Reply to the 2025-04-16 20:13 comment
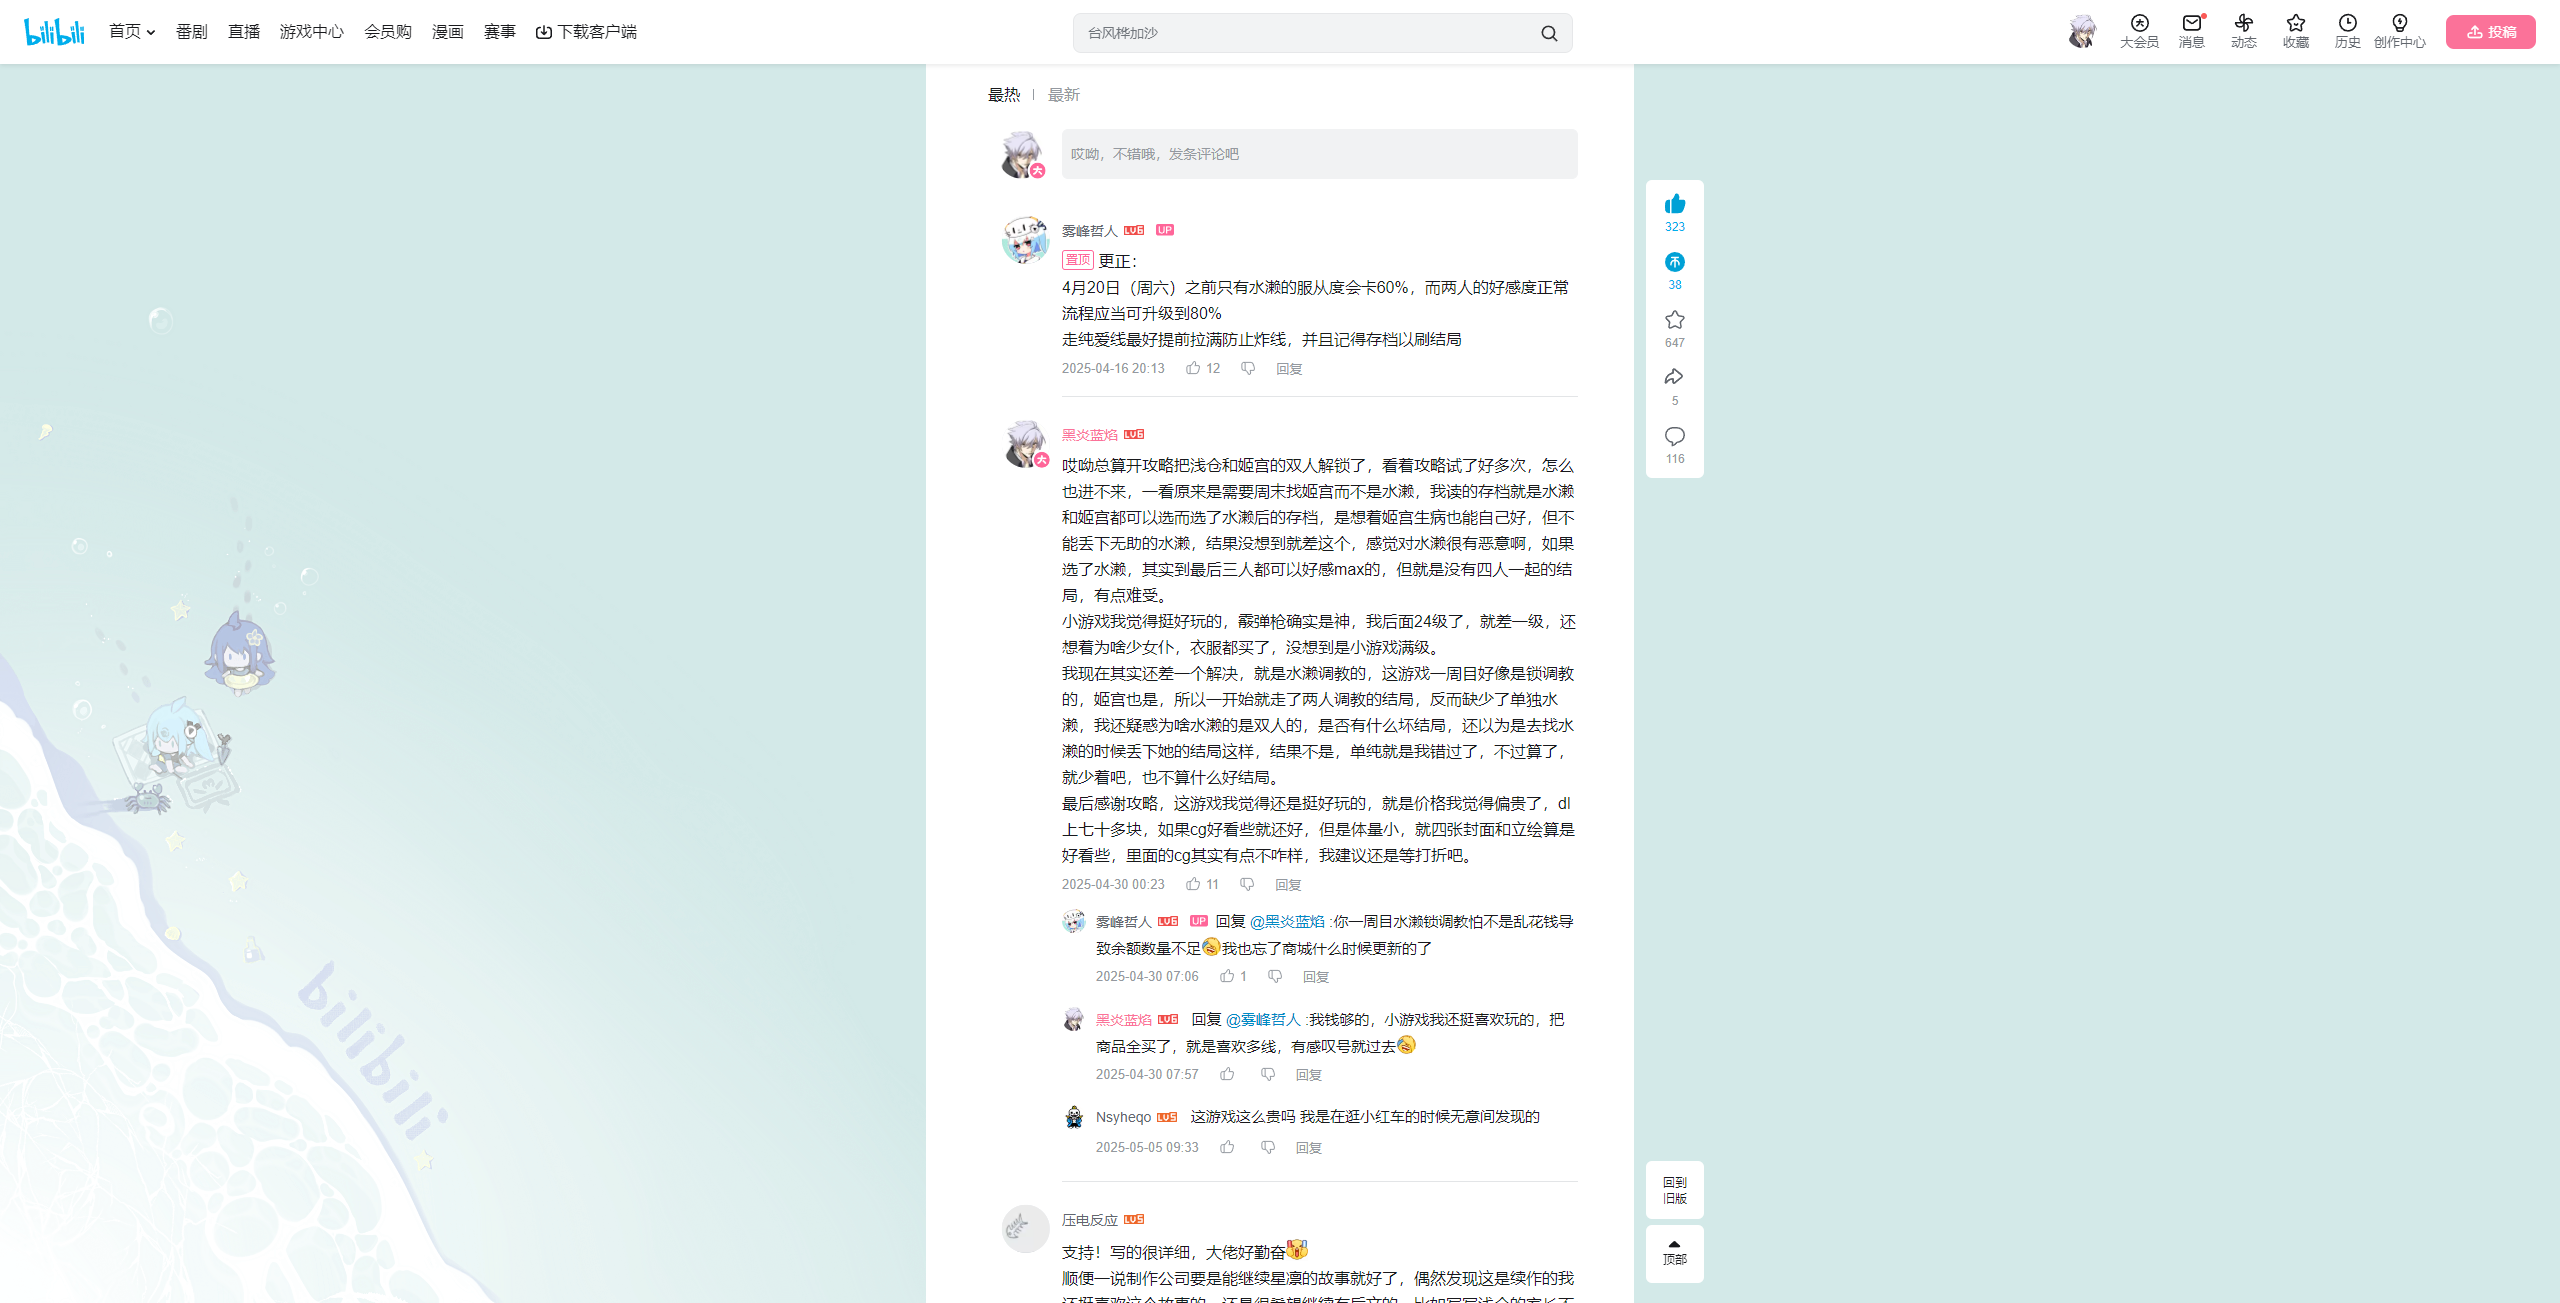 coord(1289,369)
